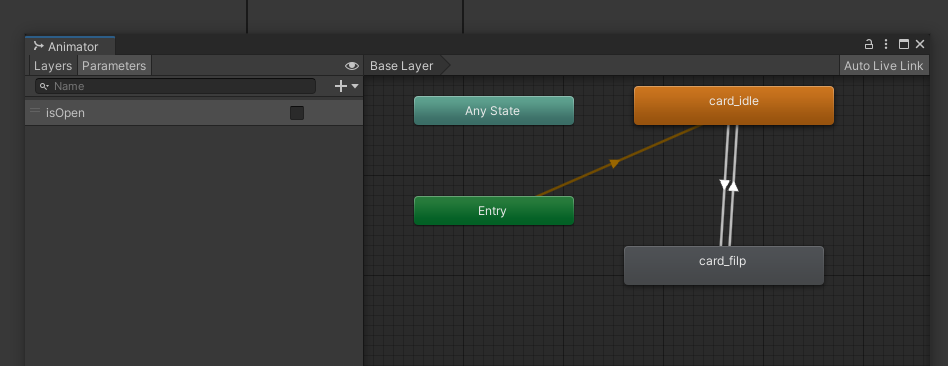Switch to the Parameters tab
Viewport: 948px width, 366px height.
point(114,66)
